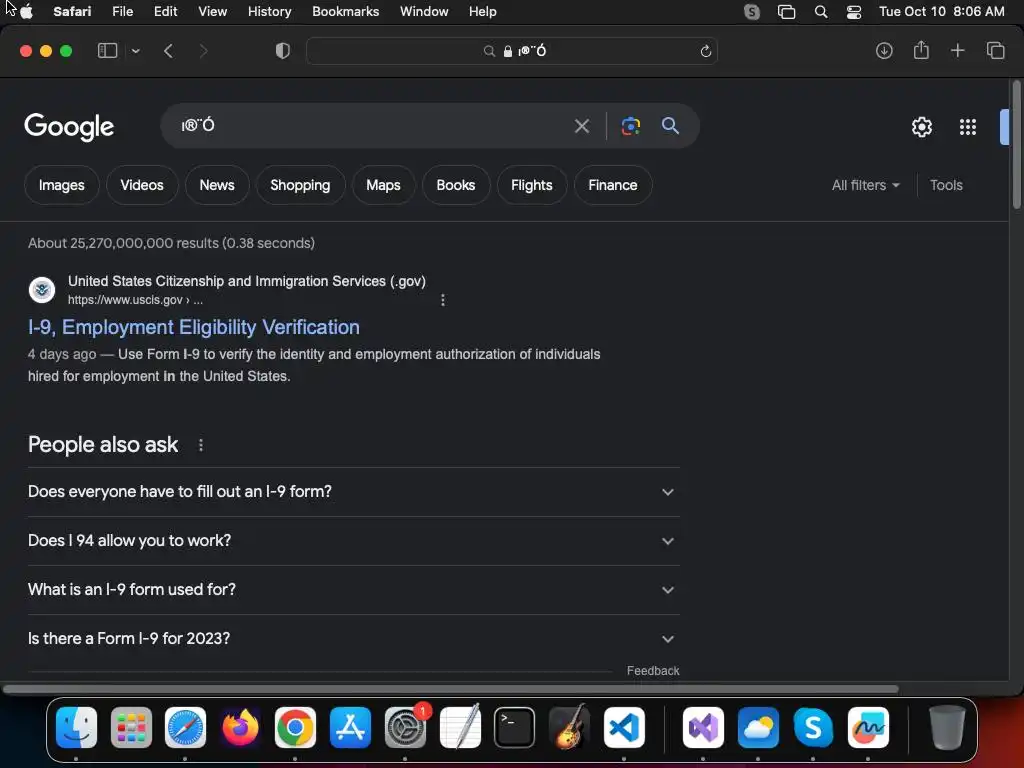Filter results by Books
Viewport: 1024px width, 768px height.
[x=456, y=185]
